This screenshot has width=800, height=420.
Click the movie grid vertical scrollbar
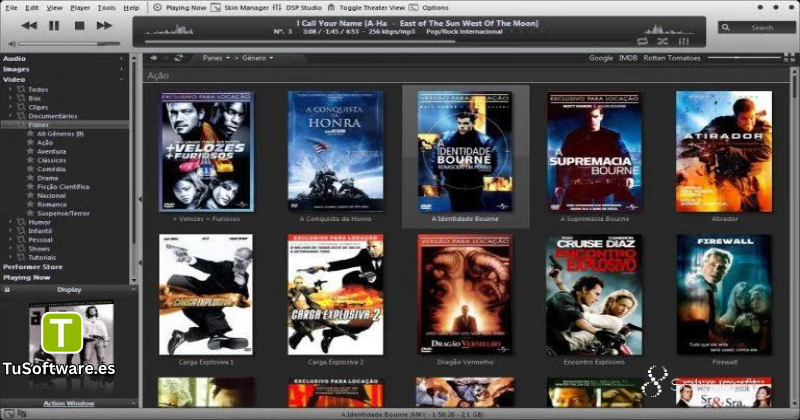tap(793, 237)
